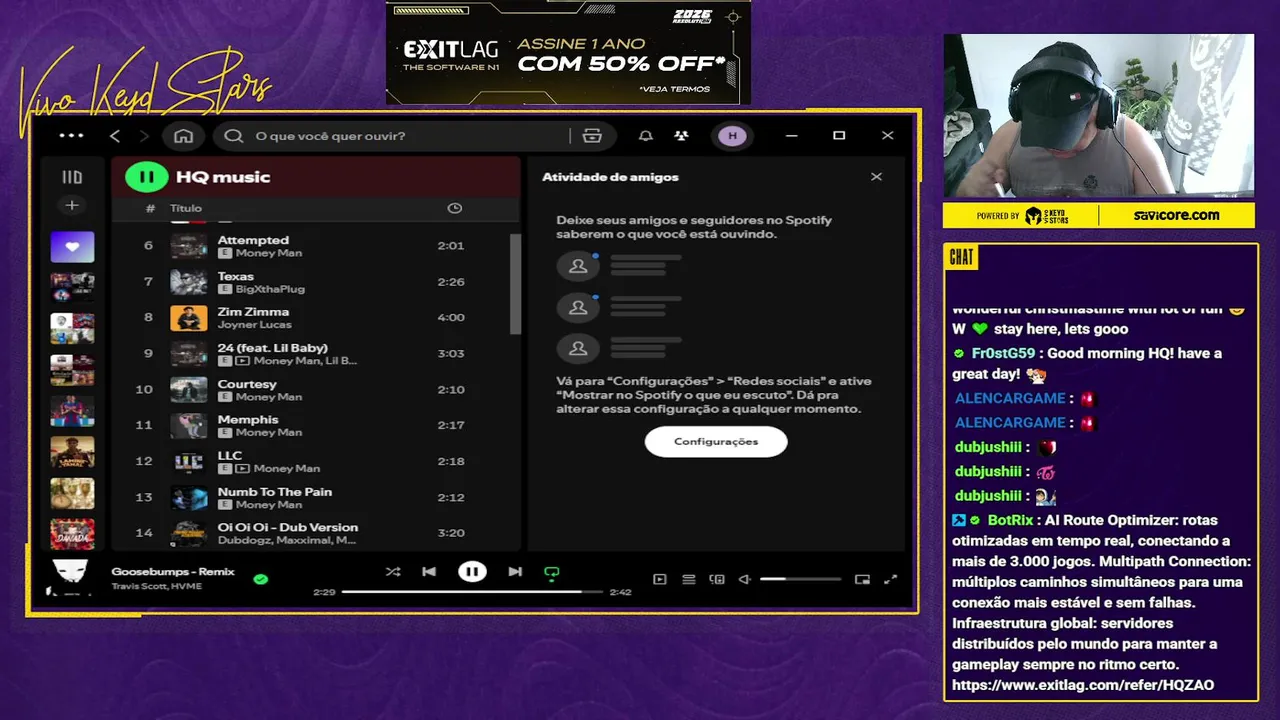Open 'Goosebumps - Remix' now playing title
1280x720 pixels.
173,572
